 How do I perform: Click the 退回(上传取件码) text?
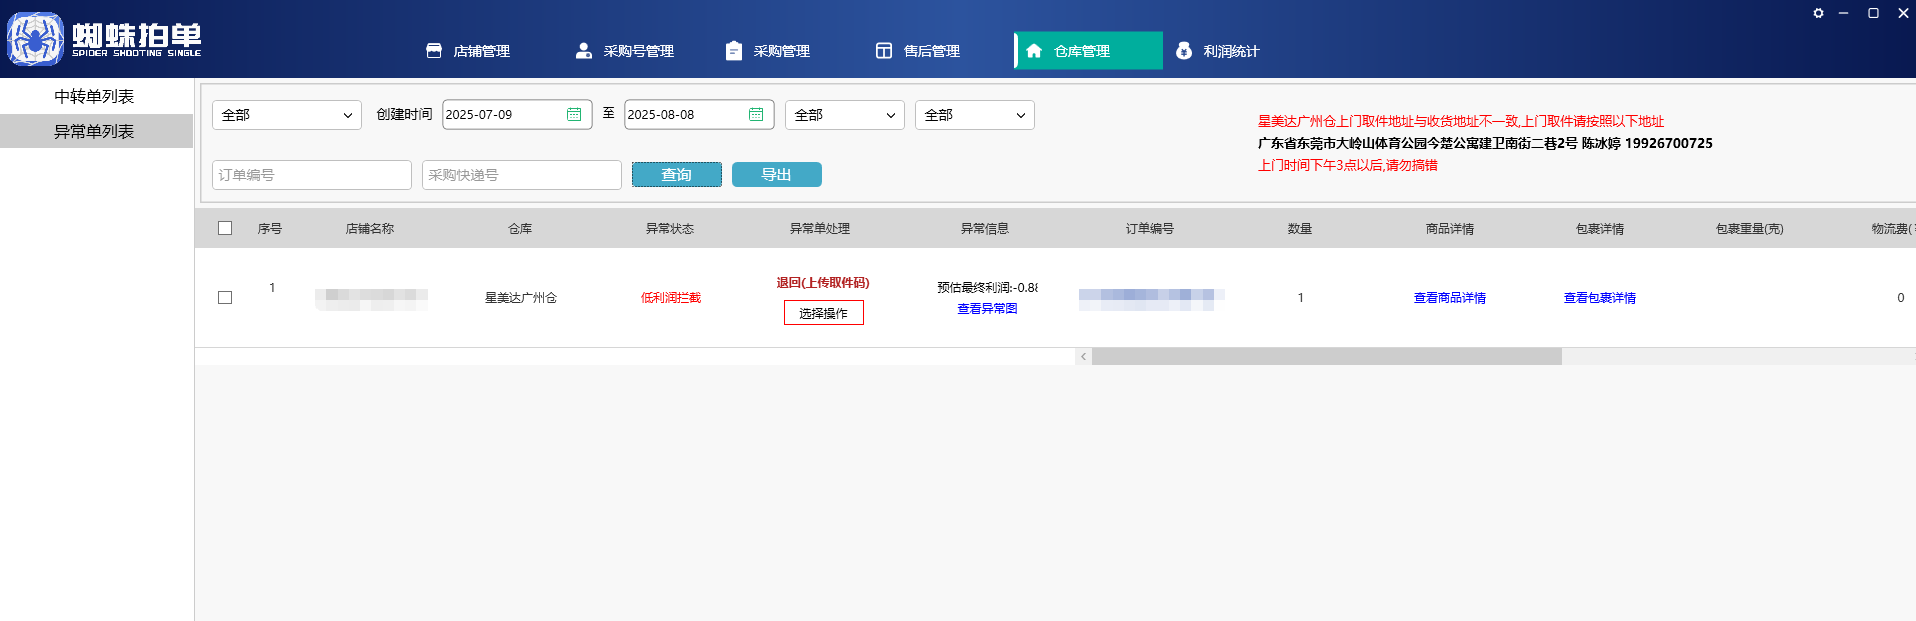[823, 283]
